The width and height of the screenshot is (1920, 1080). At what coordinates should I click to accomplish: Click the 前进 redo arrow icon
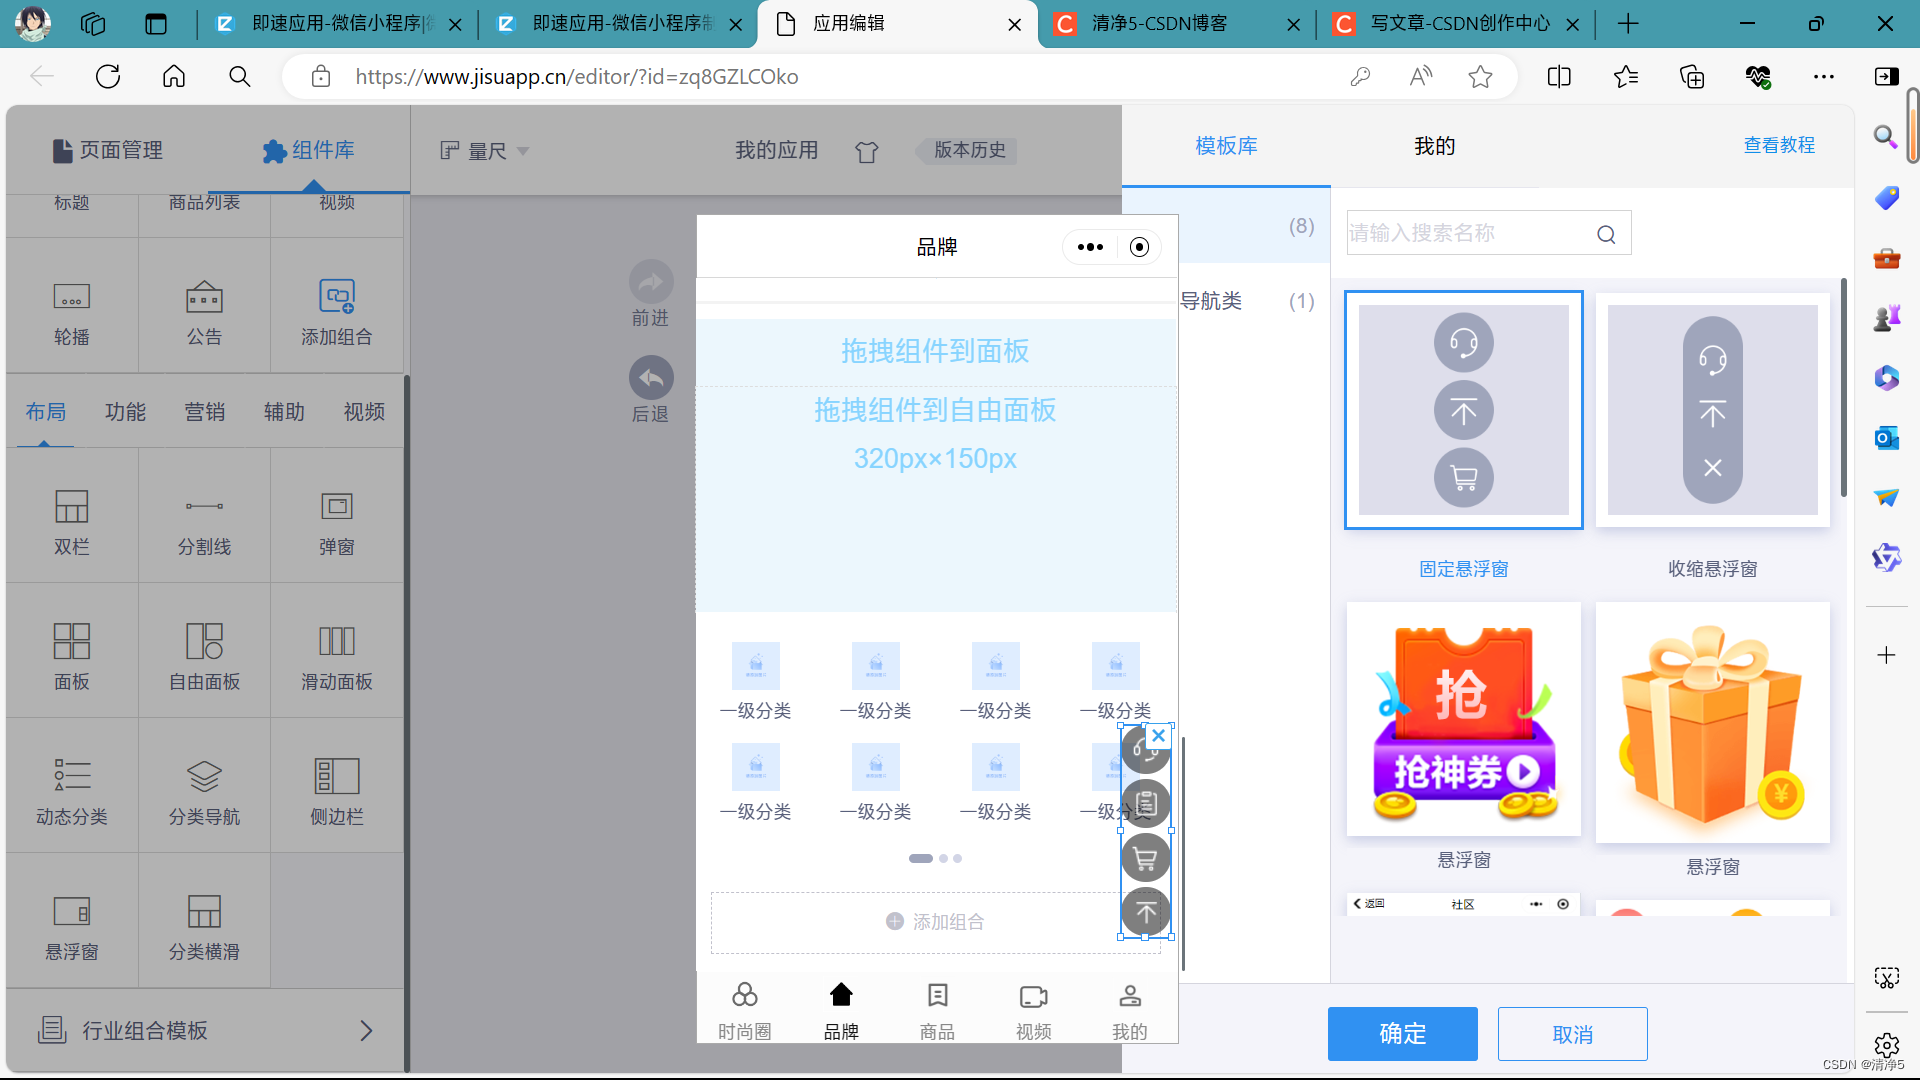pos(650,282)
